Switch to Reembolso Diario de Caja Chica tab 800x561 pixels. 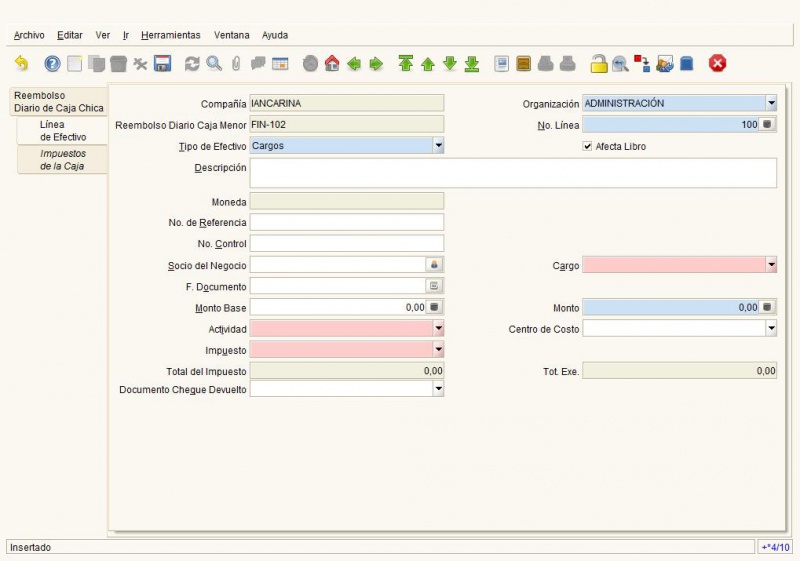pyautogui.click(x=59, y=101)
